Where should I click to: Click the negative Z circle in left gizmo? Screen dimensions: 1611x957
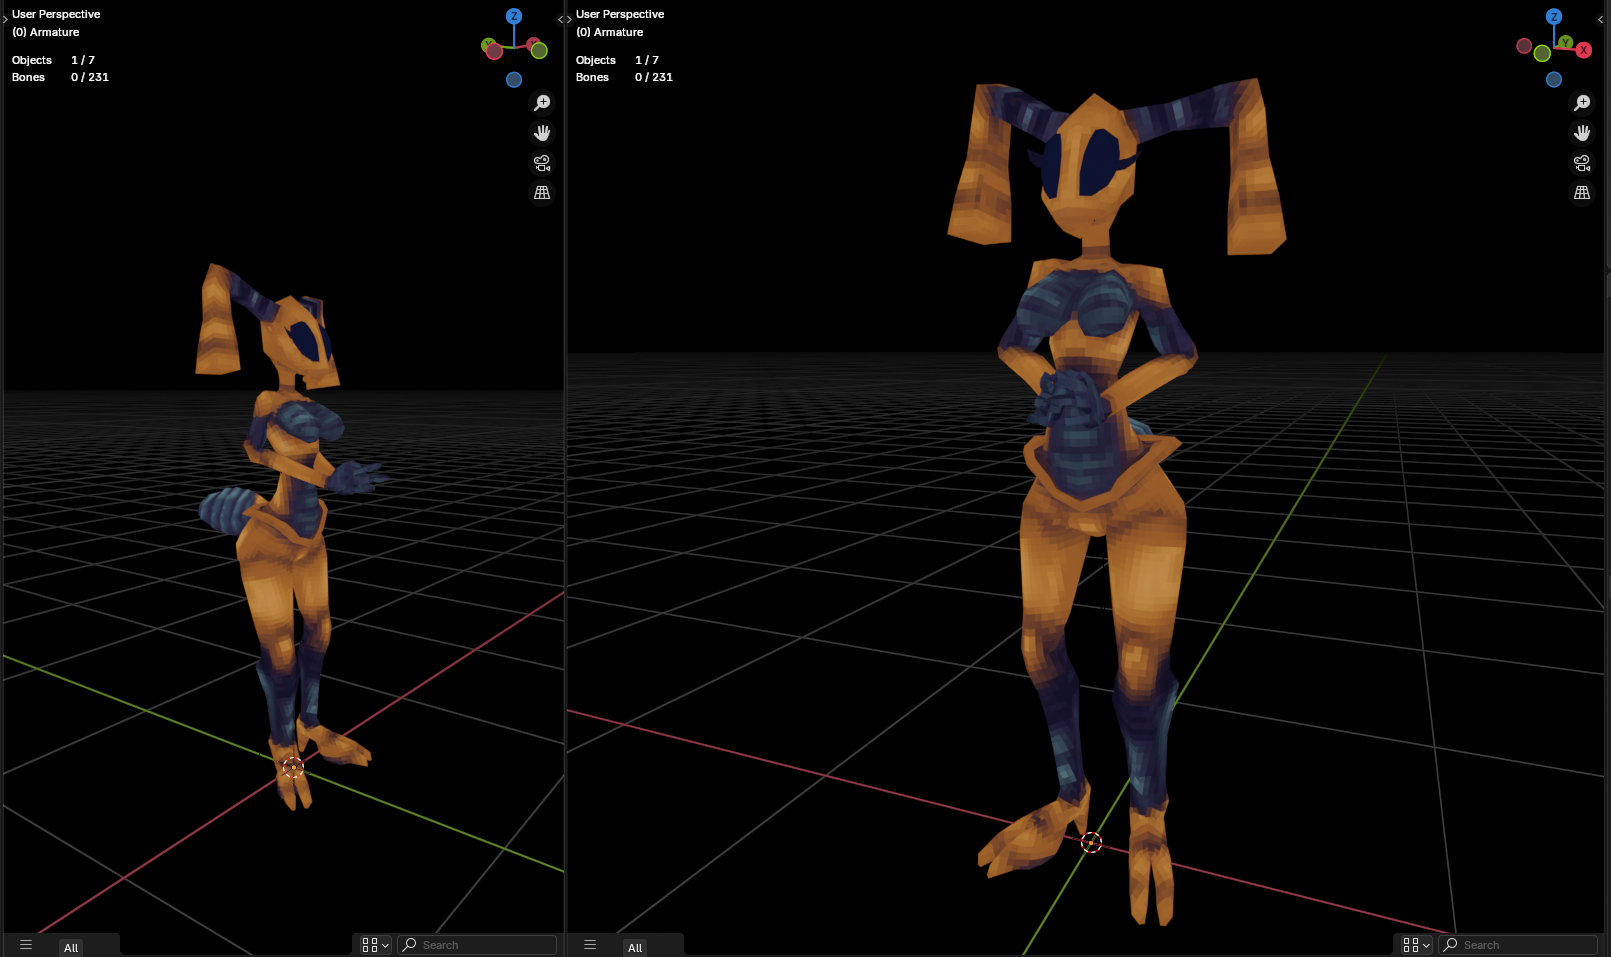click(x=514, y=80)
